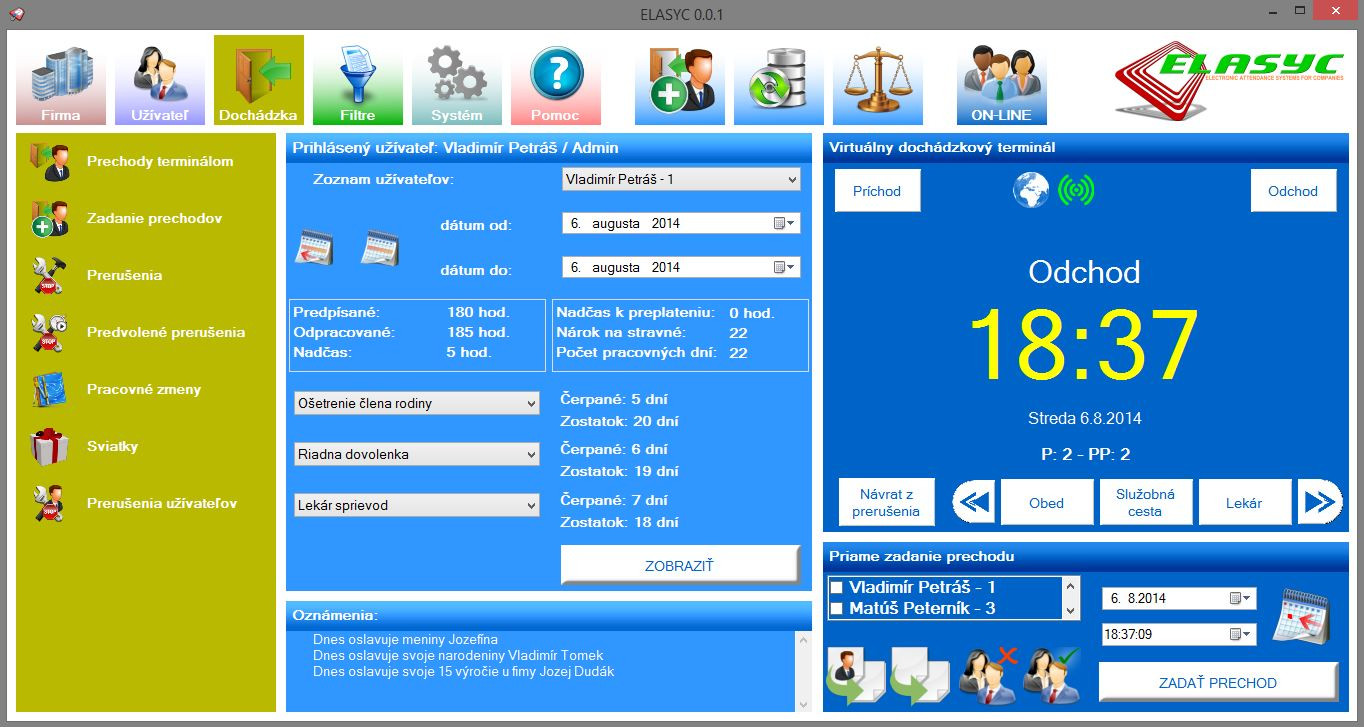Image resolution: width=1364 pixels, height=727 pixels.
Task: Click the balance scales icon
Action: click(878, 81)
